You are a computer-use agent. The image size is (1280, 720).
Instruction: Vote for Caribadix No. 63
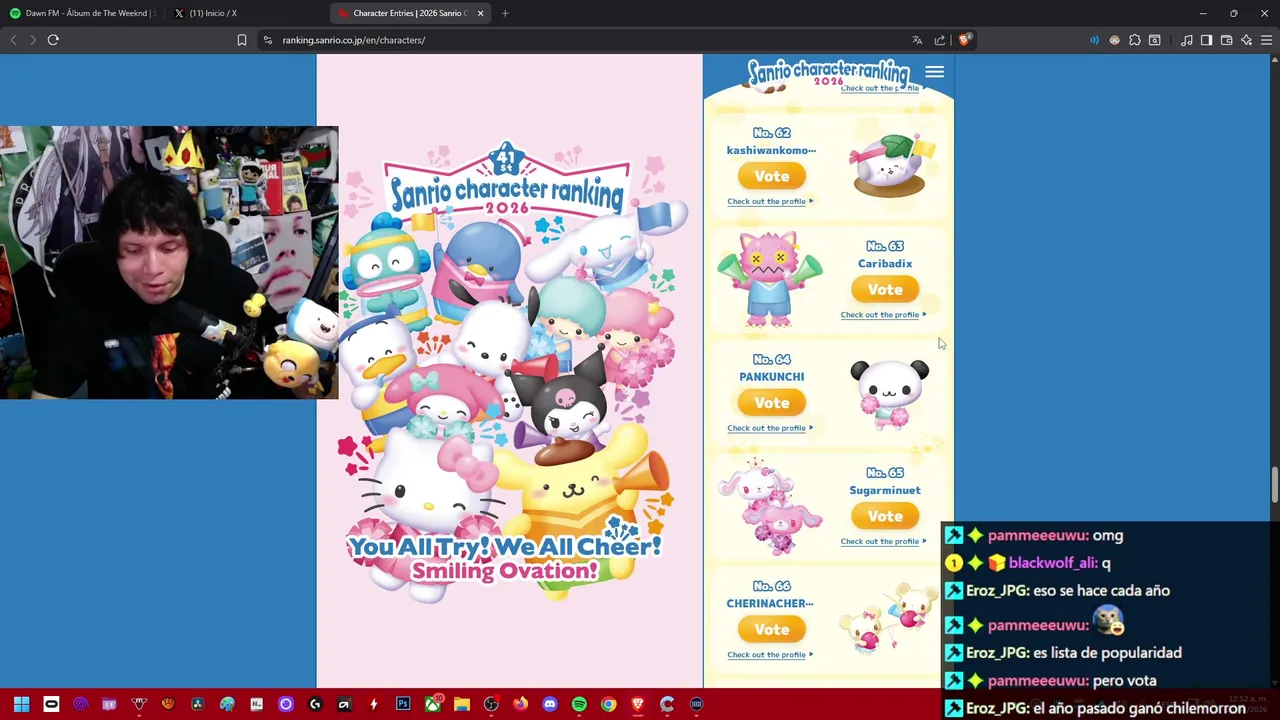click(885, 289)
